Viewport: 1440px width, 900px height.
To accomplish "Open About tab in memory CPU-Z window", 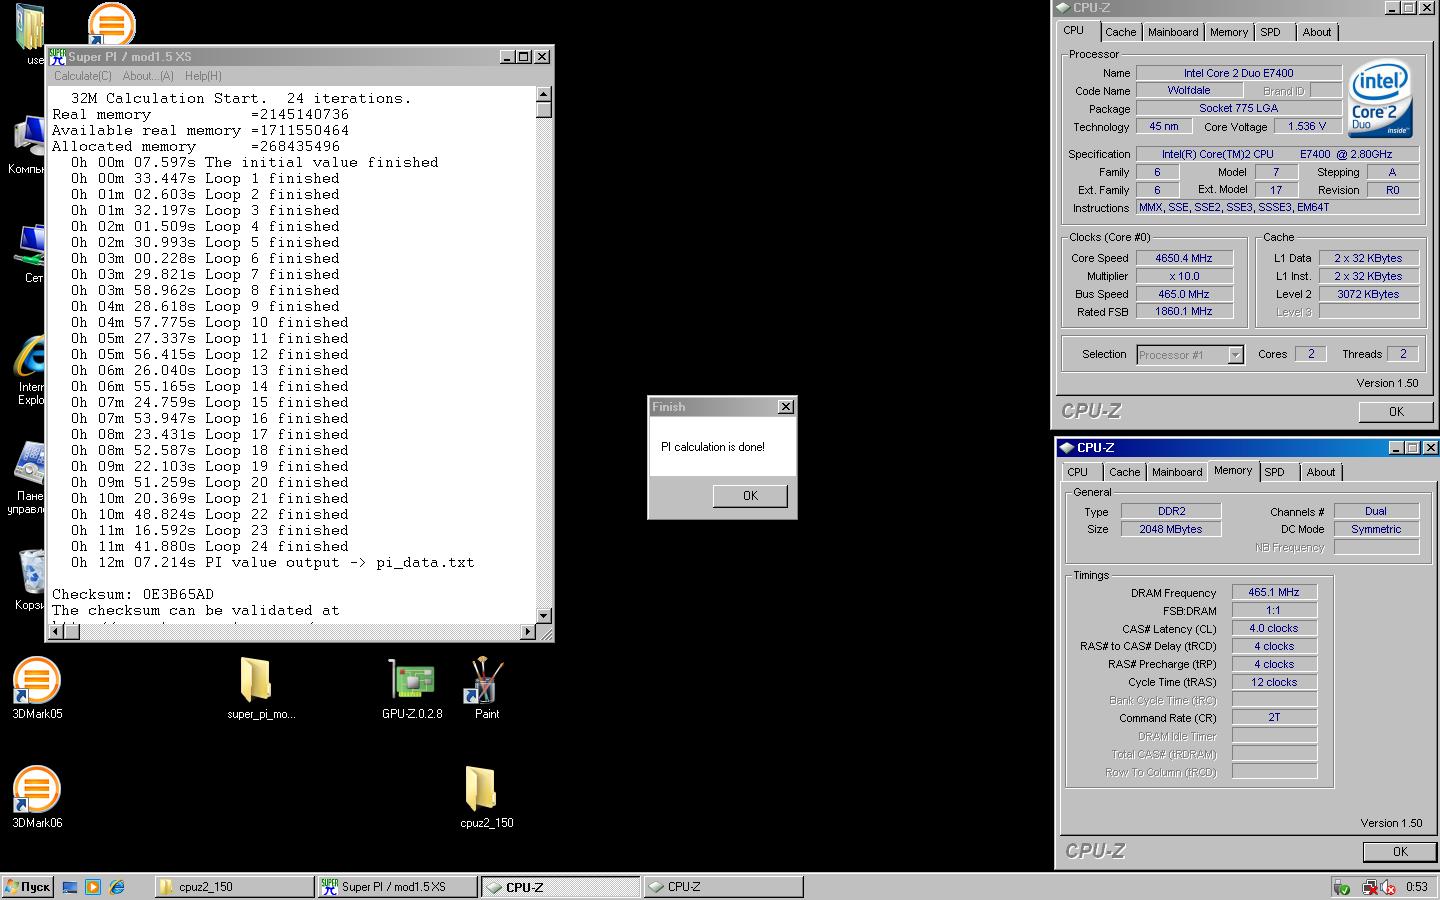I will (1321, 472).
